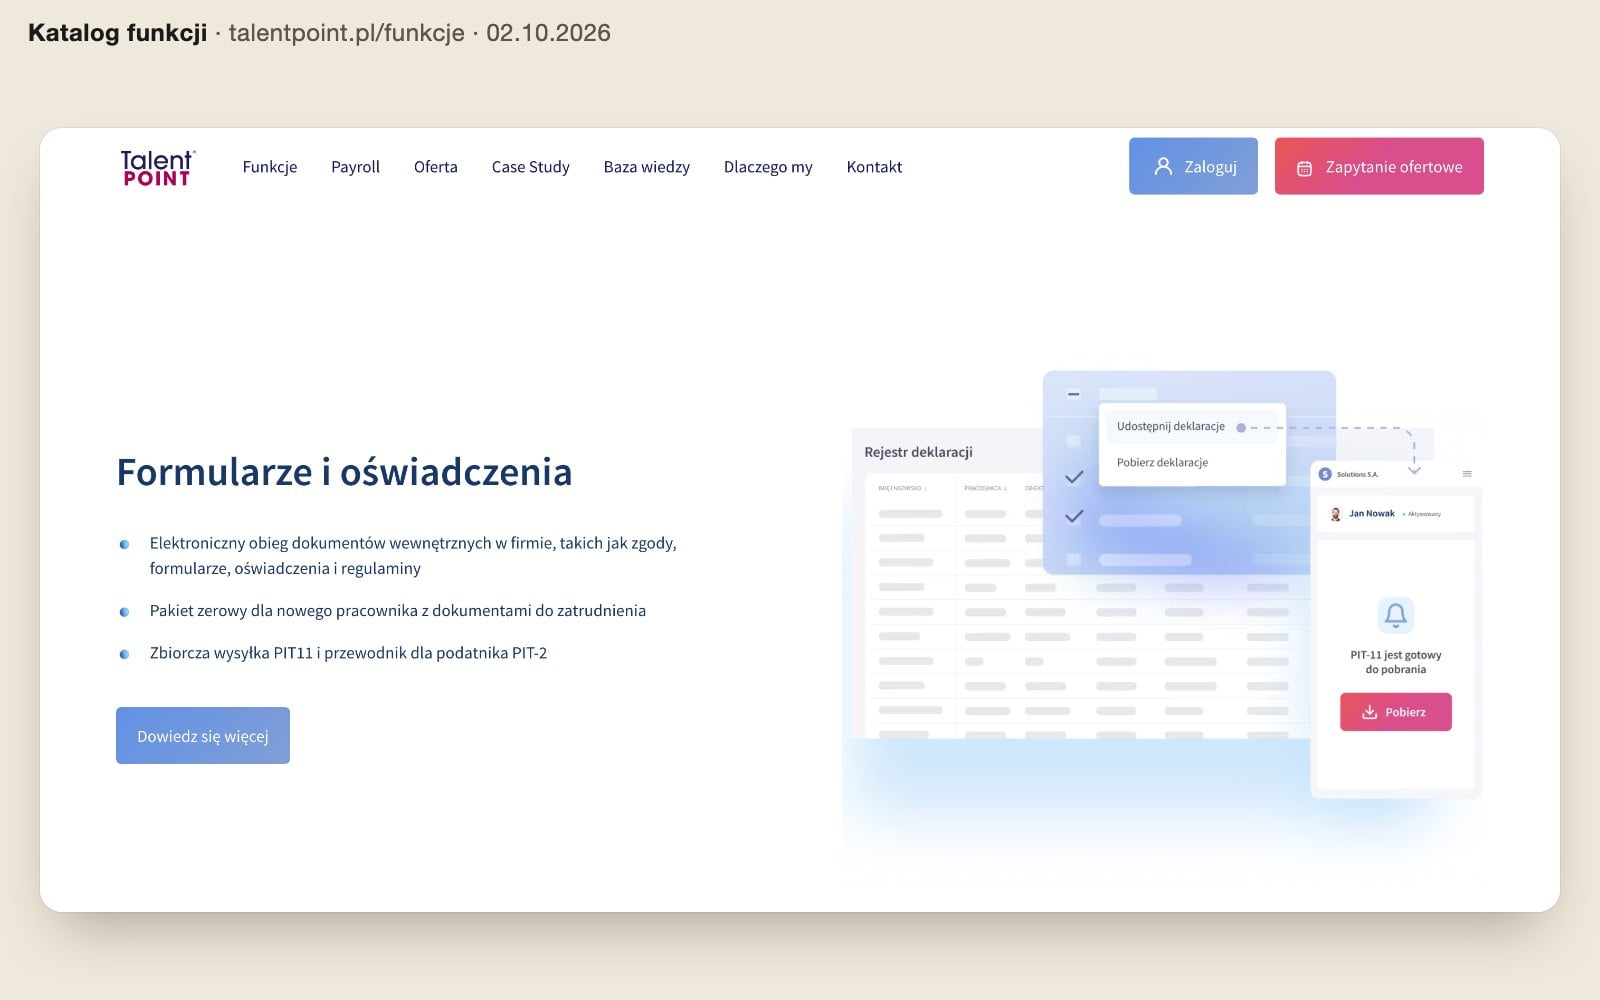Open the Funkcje menu item

point(270,167)
